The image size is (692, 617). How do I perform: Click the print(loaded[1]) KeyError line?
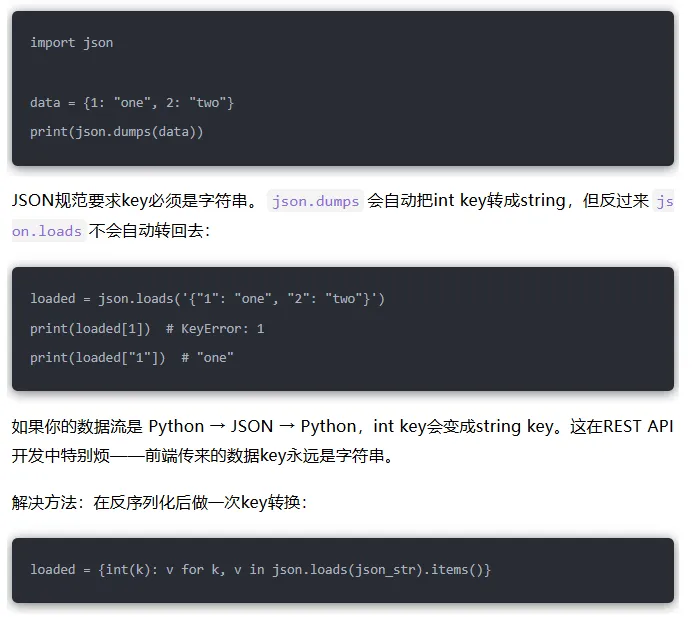(147, 329)
